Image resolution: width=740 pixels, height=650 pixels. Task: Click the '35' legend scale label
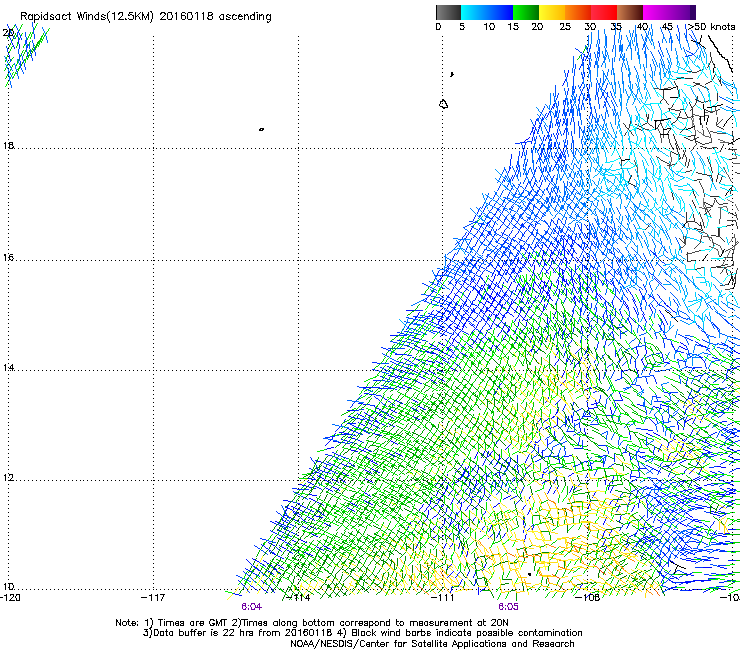pyautogui.click(x=616, y=27)
